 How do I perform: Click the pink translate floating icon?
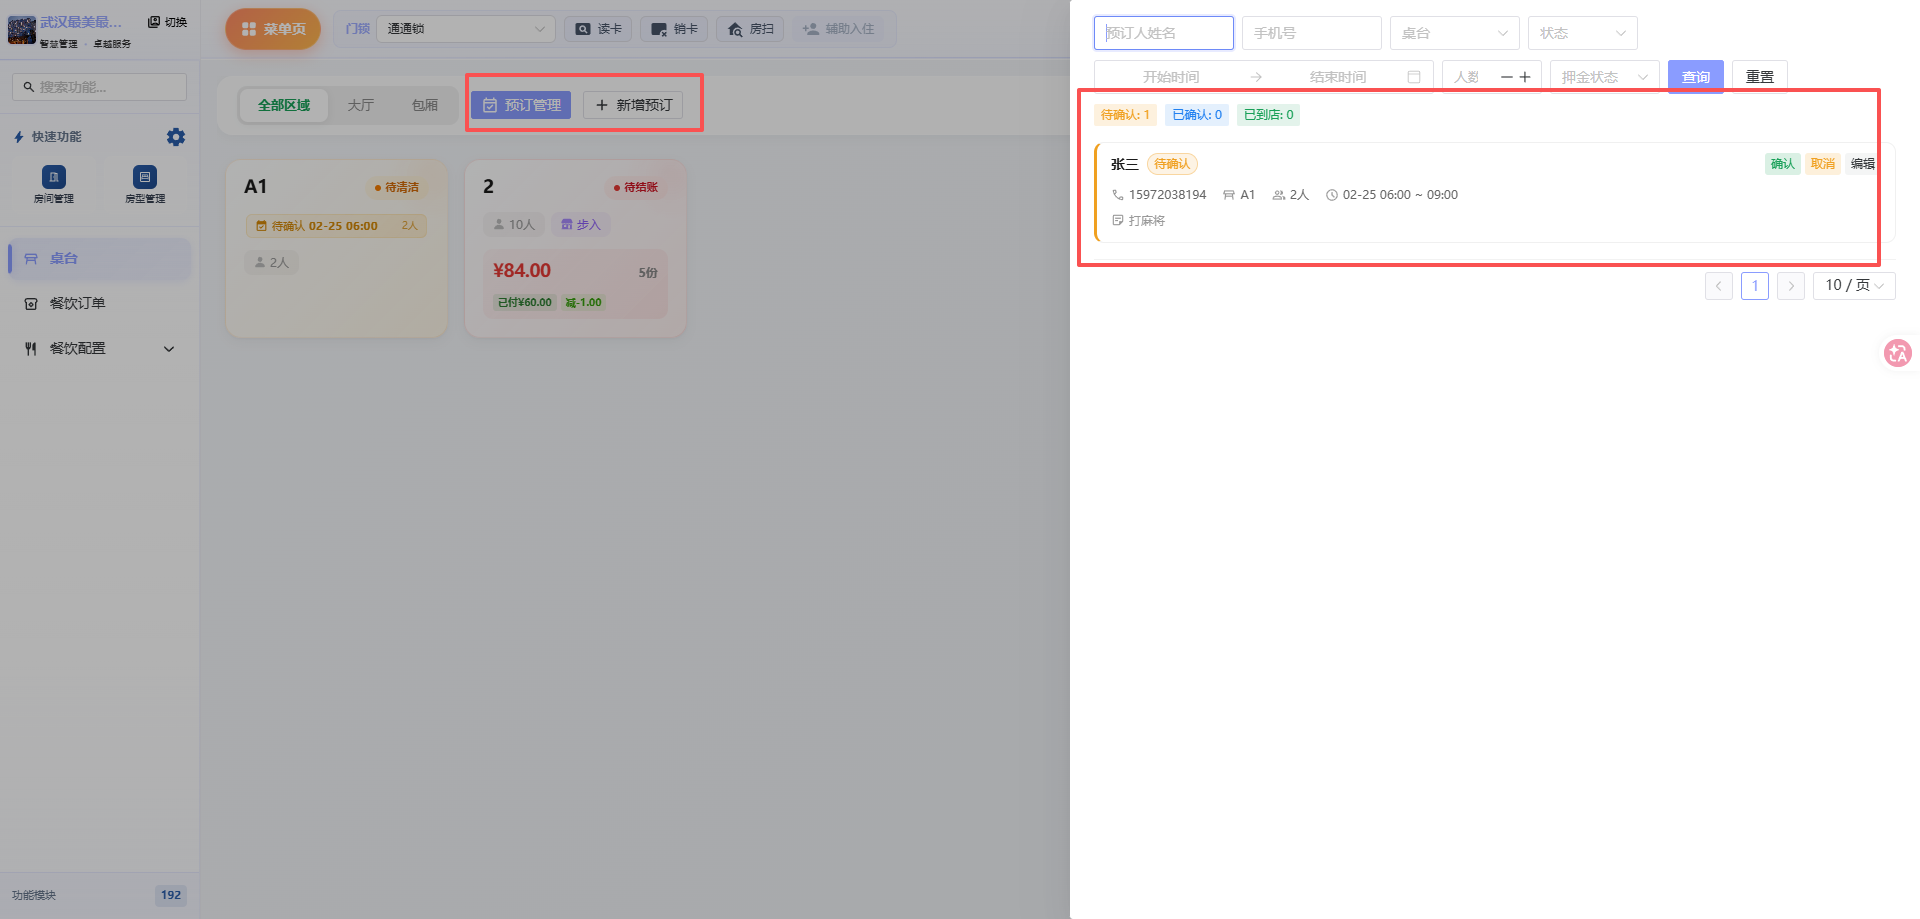tap(1897, 353)
